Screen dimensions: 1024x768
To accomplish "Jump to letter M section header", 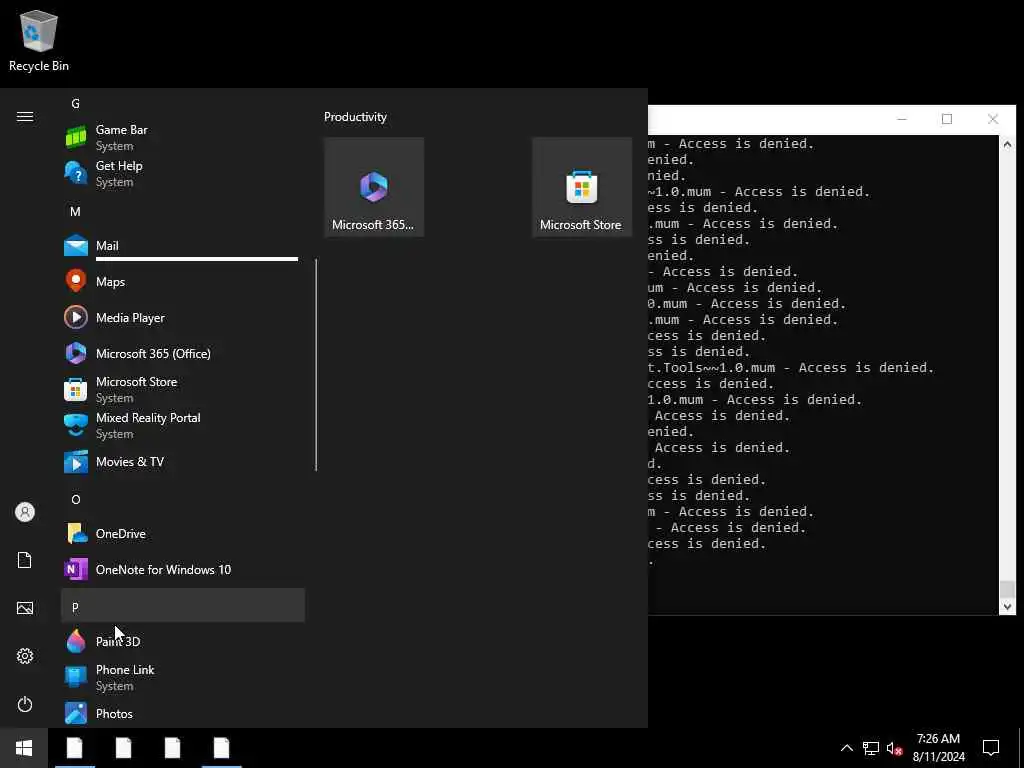I will tap(183, 212).
